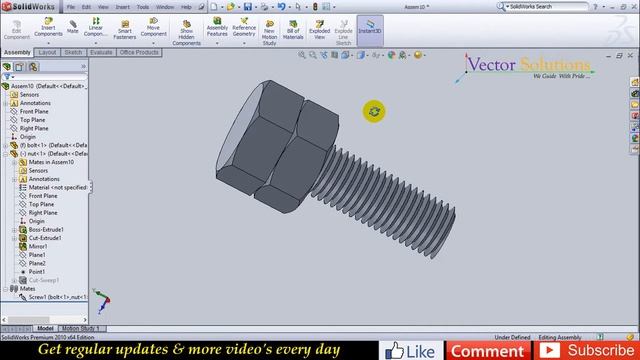The image size is (640, 360).
Task: Click the Rebuild traffic light icon
Action: click(x=315, y=7)
